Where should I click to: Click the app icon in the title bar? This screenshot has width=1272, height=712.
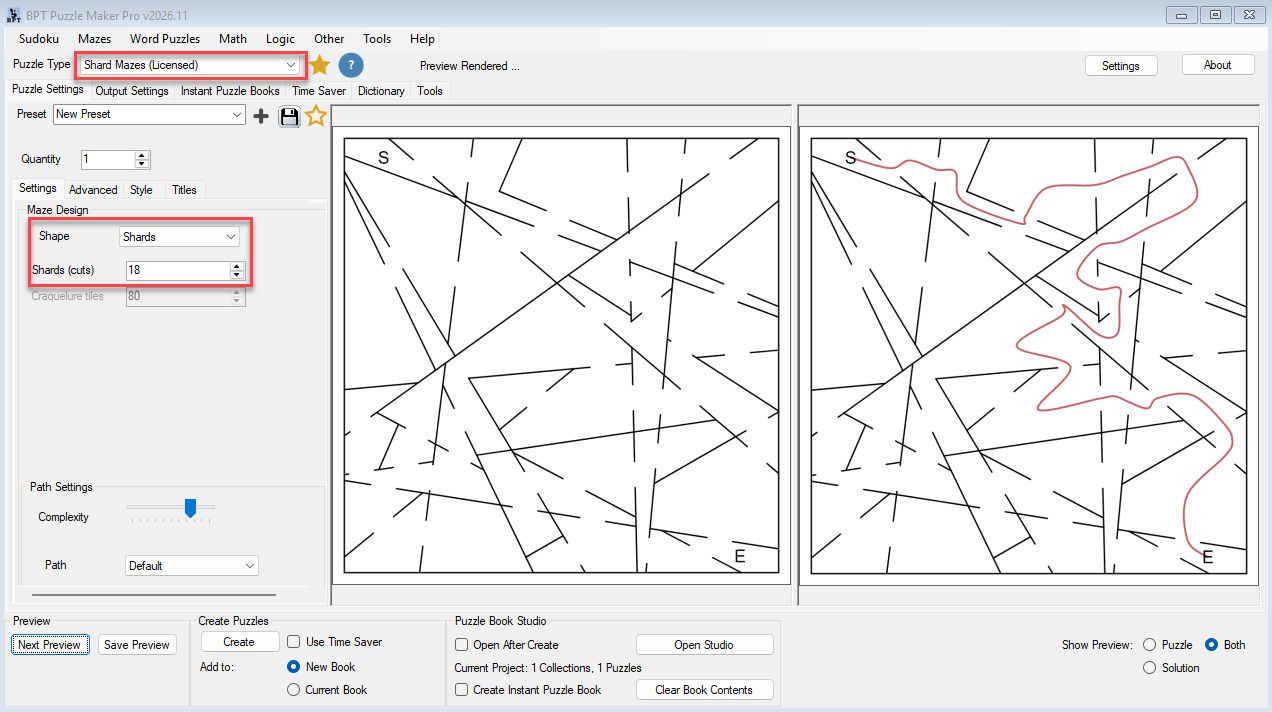pyautogui.click(x=13, y=15)
